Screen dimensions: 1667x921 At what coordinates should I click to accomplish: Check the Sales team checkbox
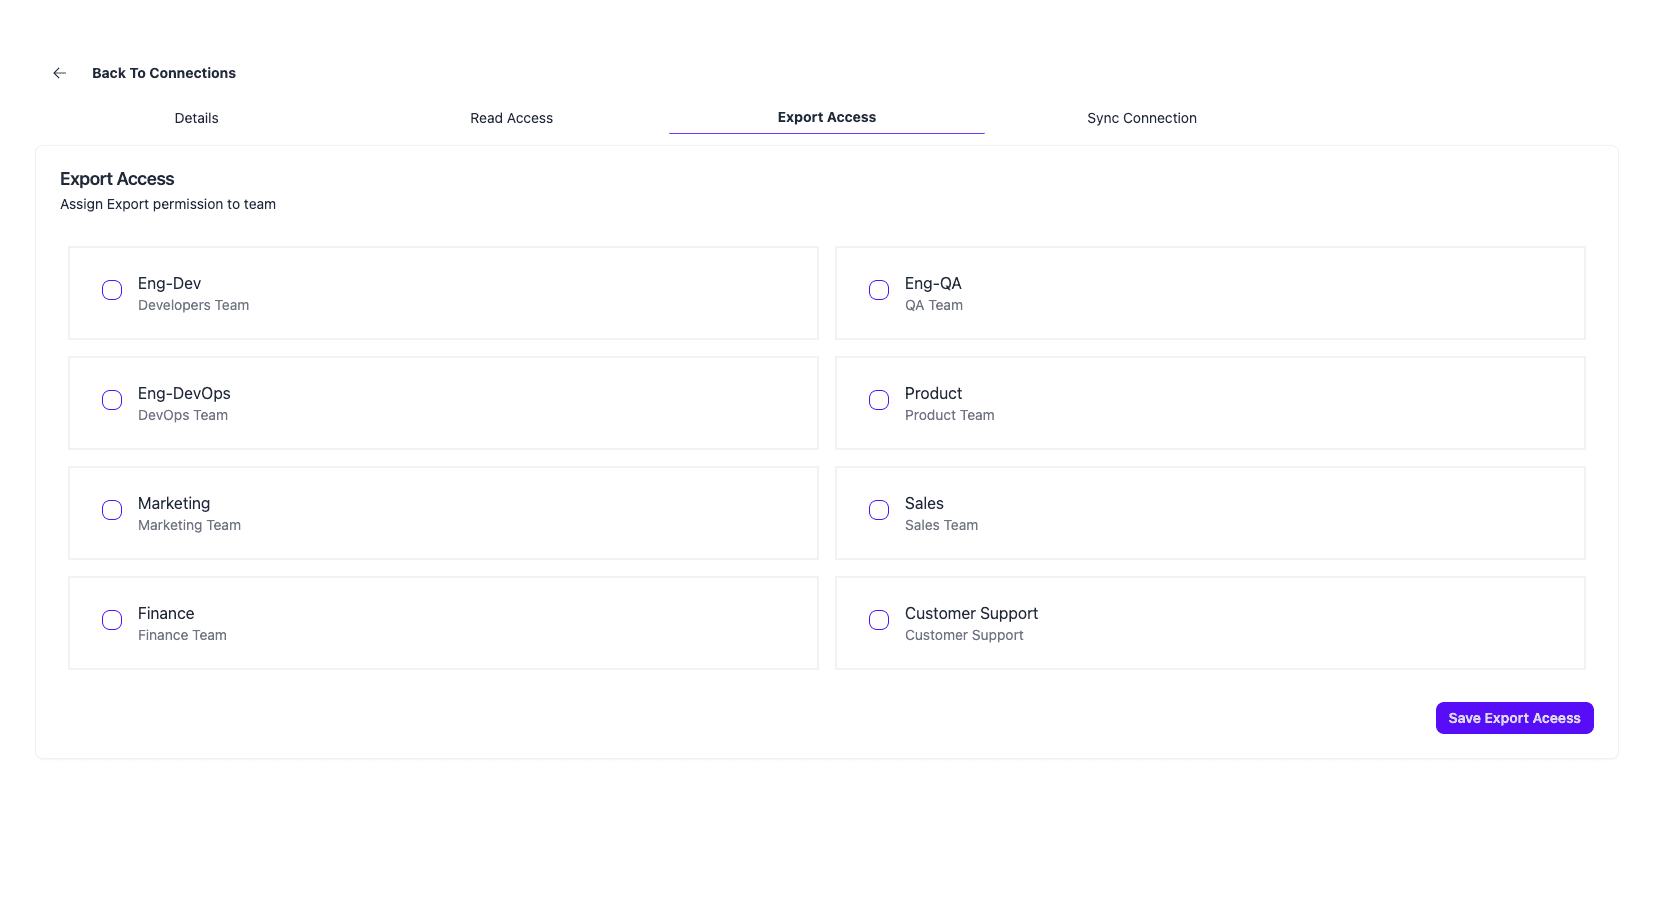pos(879,510)
